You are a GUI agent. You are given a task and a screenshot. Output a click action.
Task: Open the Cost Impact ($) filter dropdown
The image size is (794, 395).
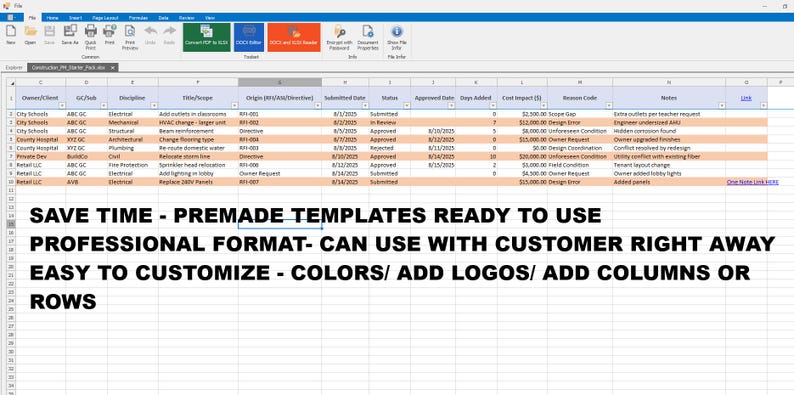point(544,106)
